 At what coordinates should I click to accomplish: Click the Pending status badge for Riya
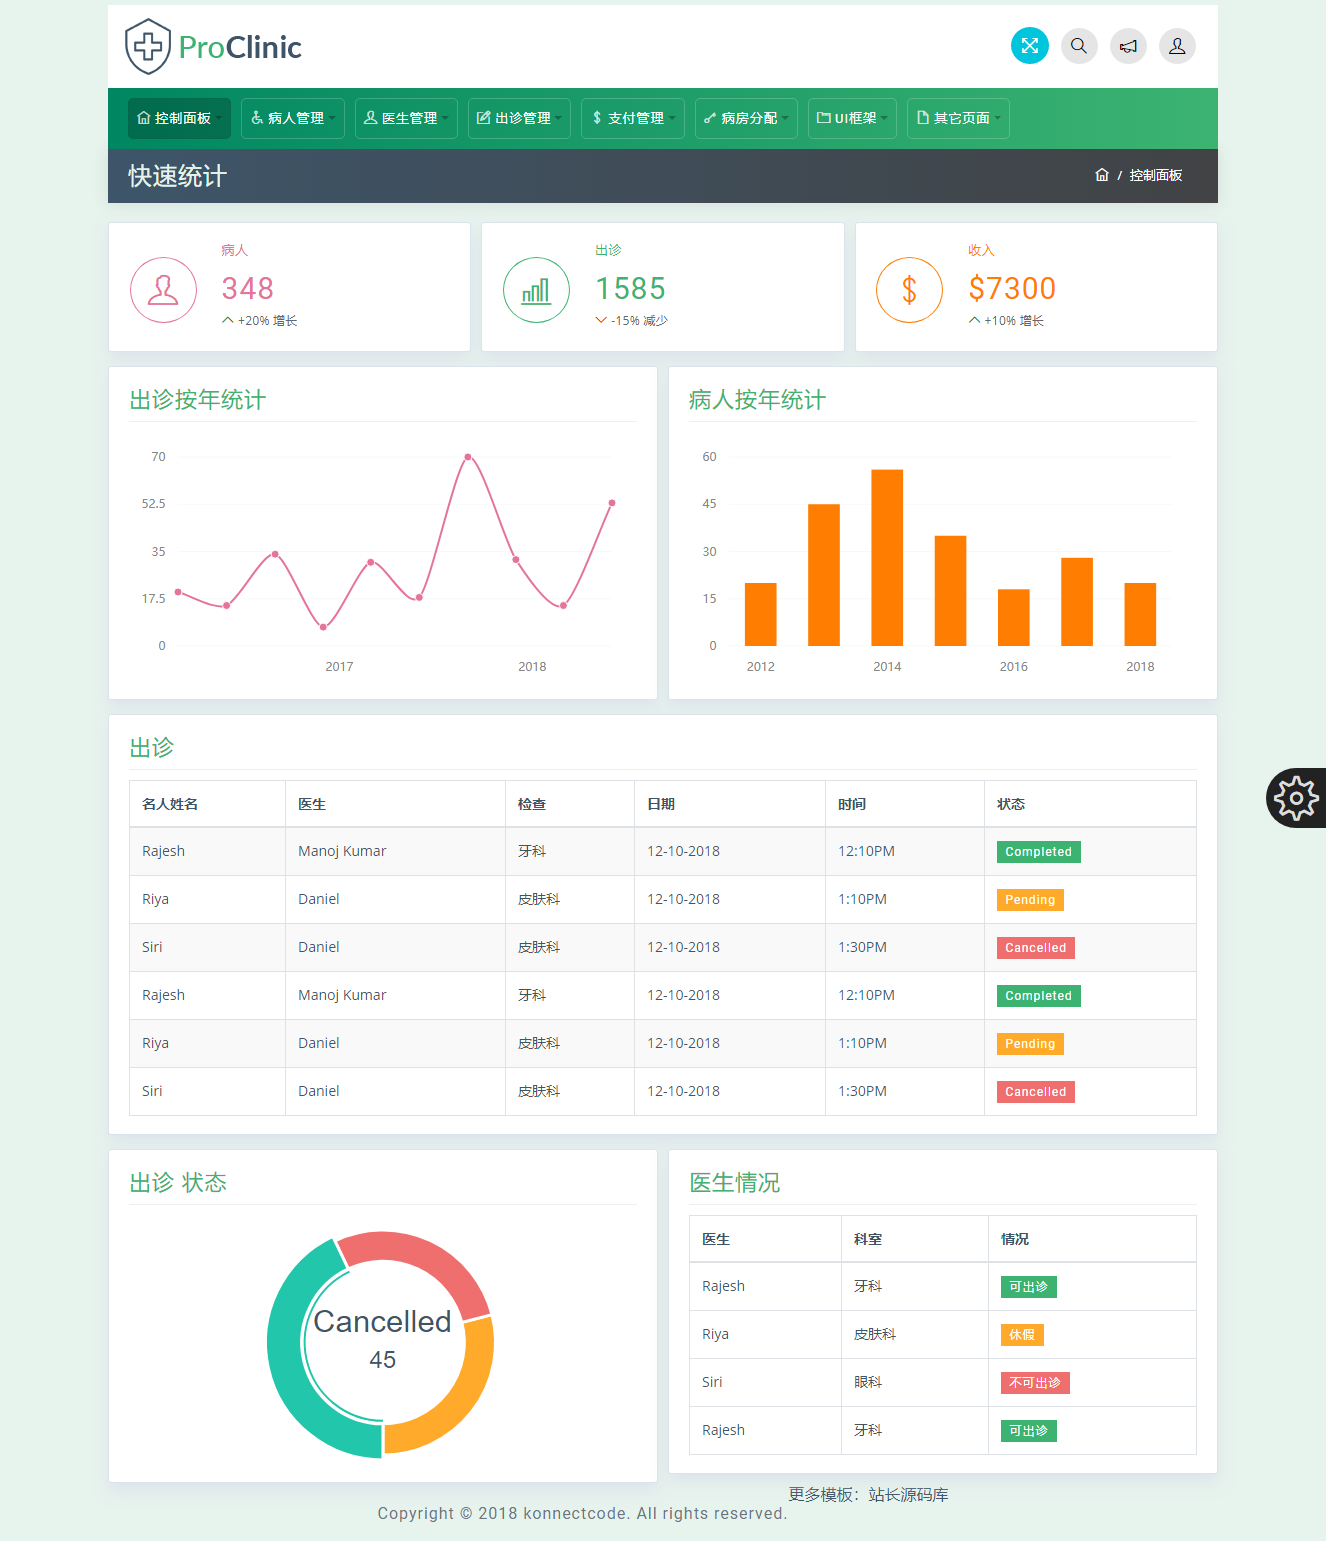pyautogui.click(x=1029, y=899)
